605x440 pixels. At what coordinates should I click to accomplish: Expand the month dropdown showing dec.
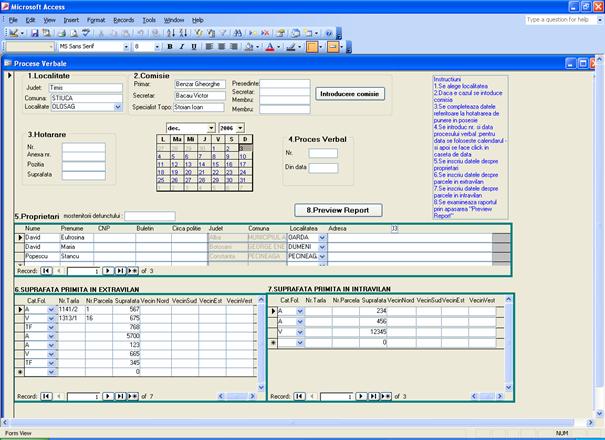point(211,128)
